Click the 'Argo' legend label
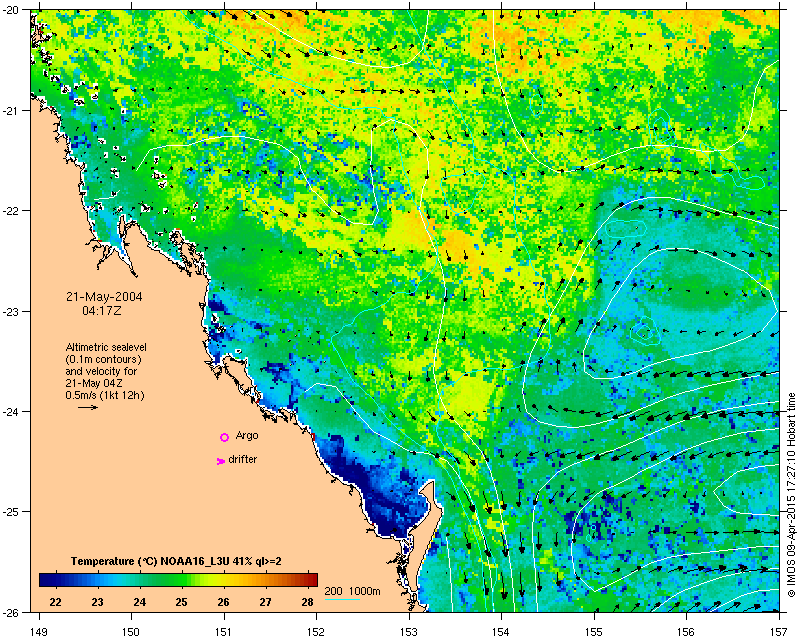Image resolution: width=800 pixels, height=640 pixels. click(247, 435)
